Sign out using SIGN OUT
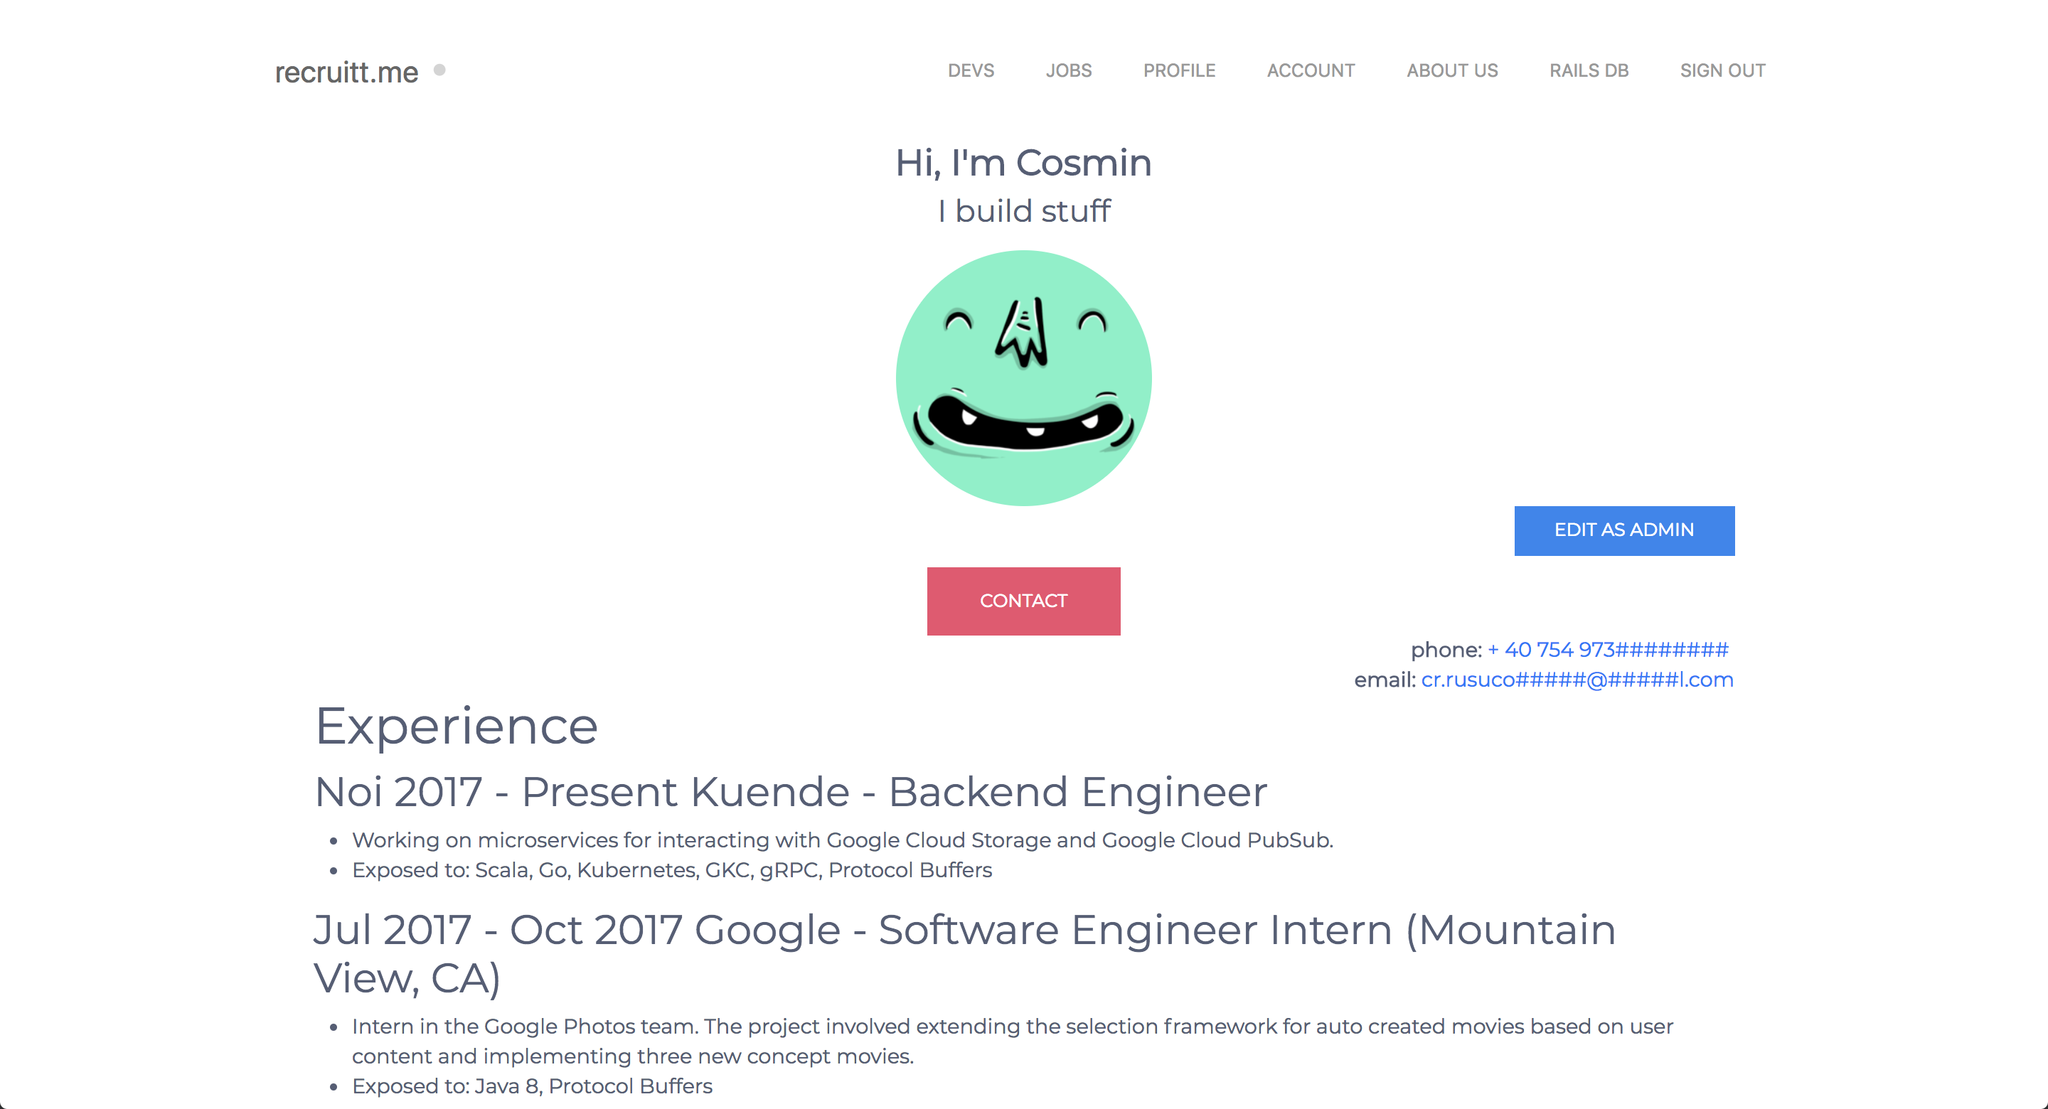 point(1723,71)
